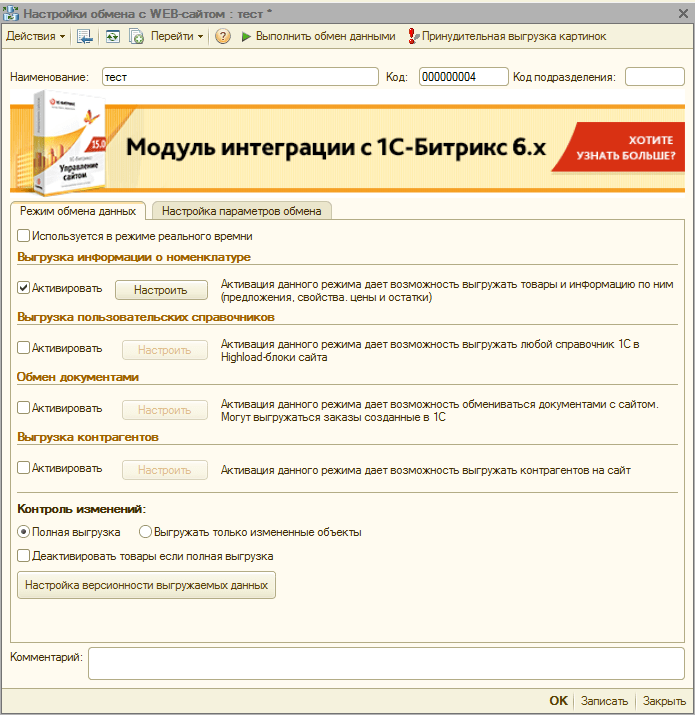Click the reread/refresh toolbar icon
695x715 pixels.
[113, 36]
